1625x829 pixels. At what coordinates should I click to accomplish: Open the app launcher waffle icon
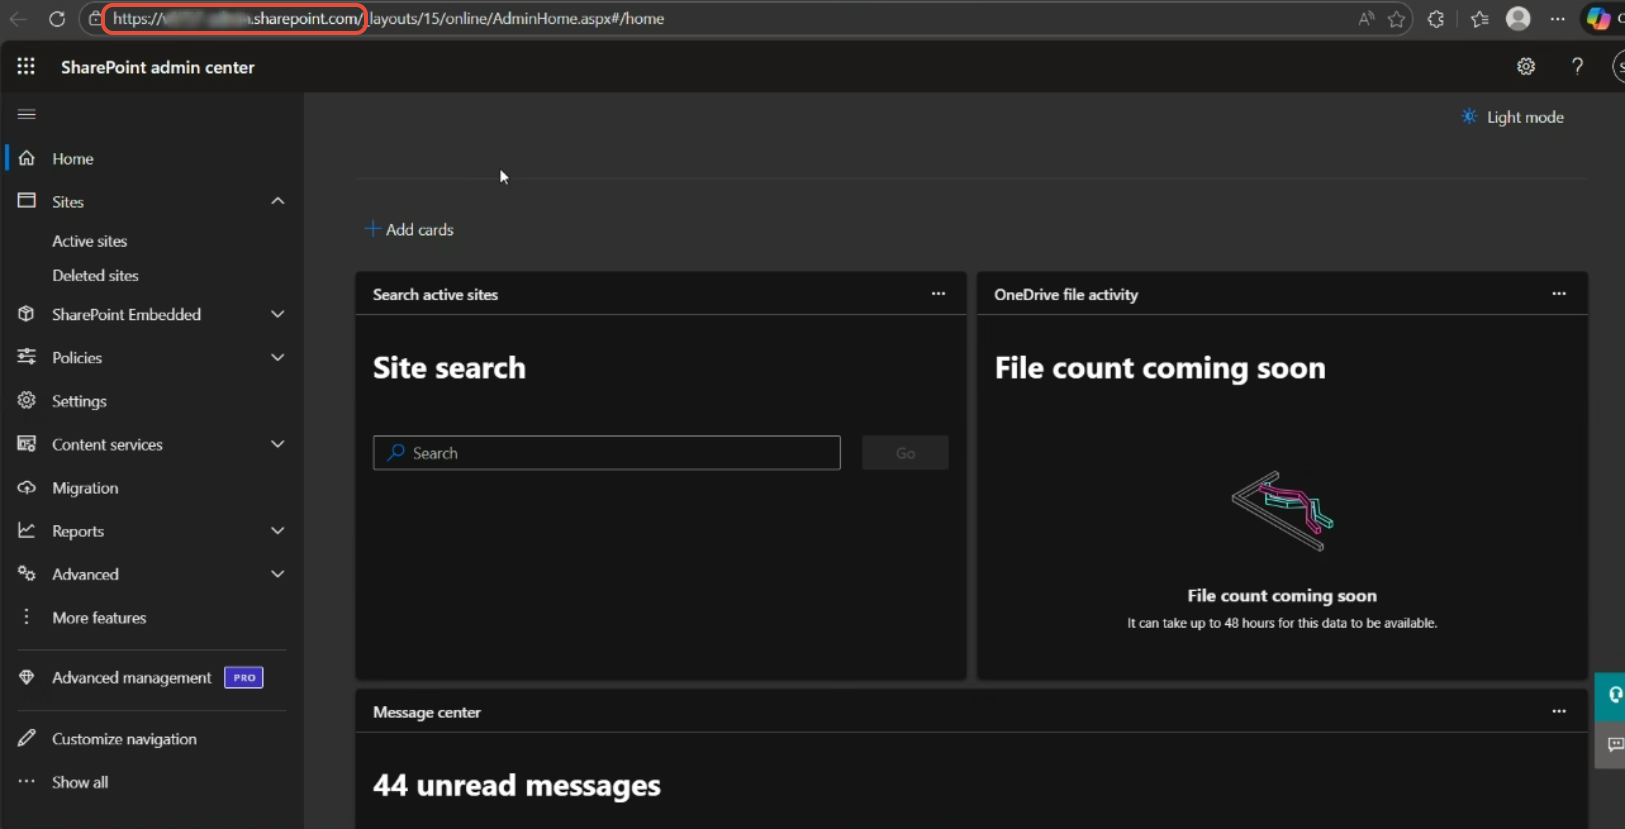point(26,67)
